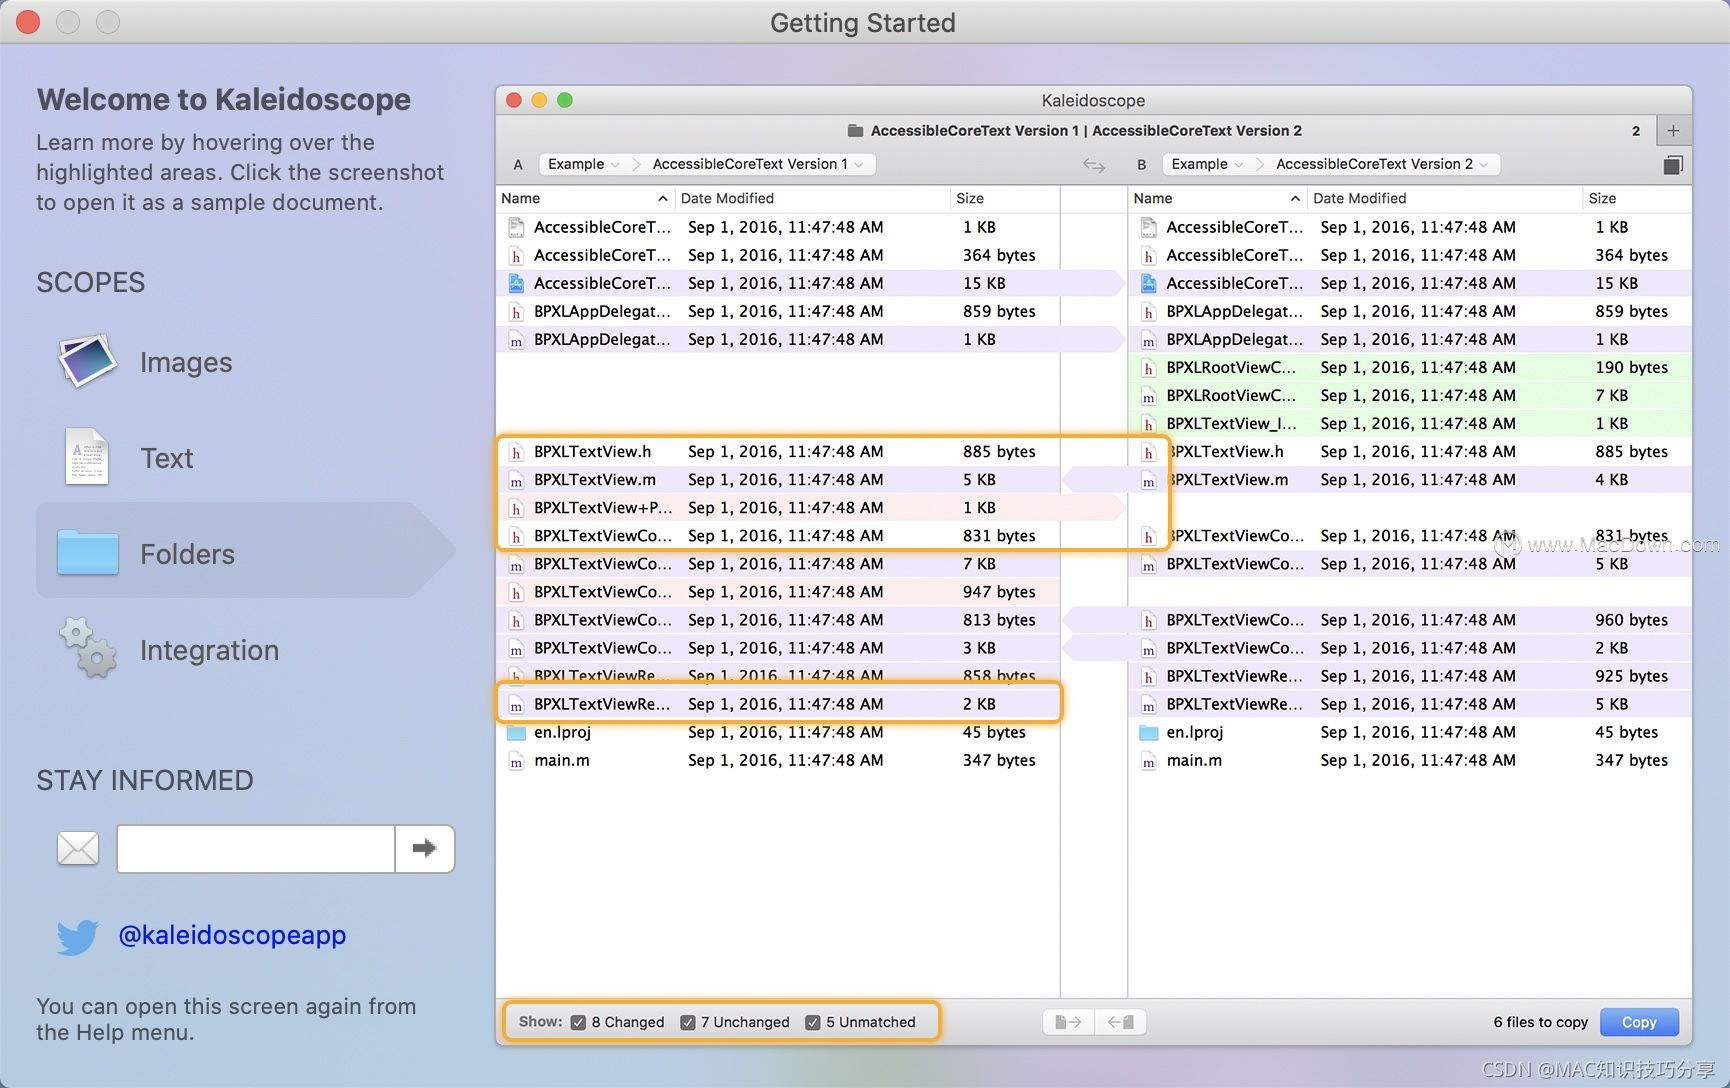Screen dimensions: 1730x1088
Task: Select main.m in left pane
Action: (778, 760)
